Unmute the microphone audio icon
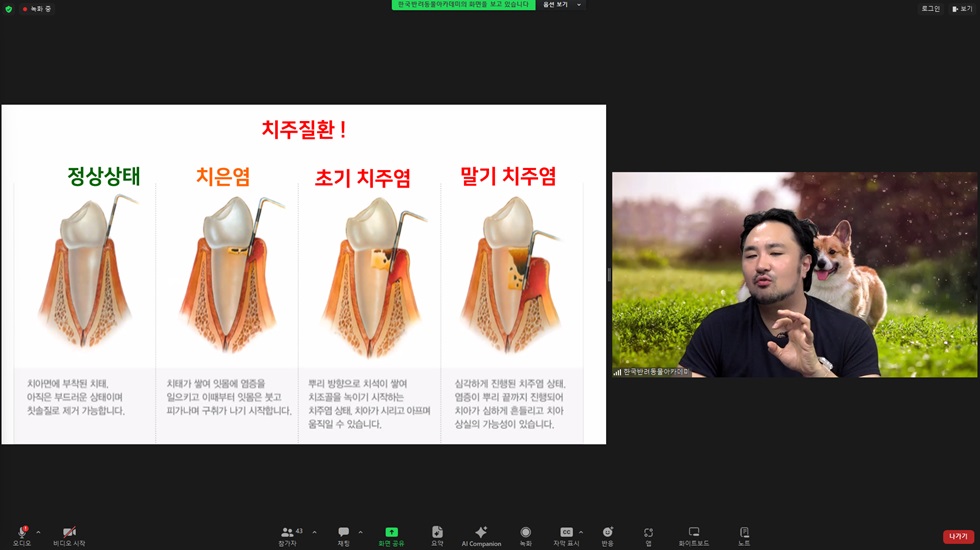980x550 pixels. pyautogui.click(x=22, y=532)
